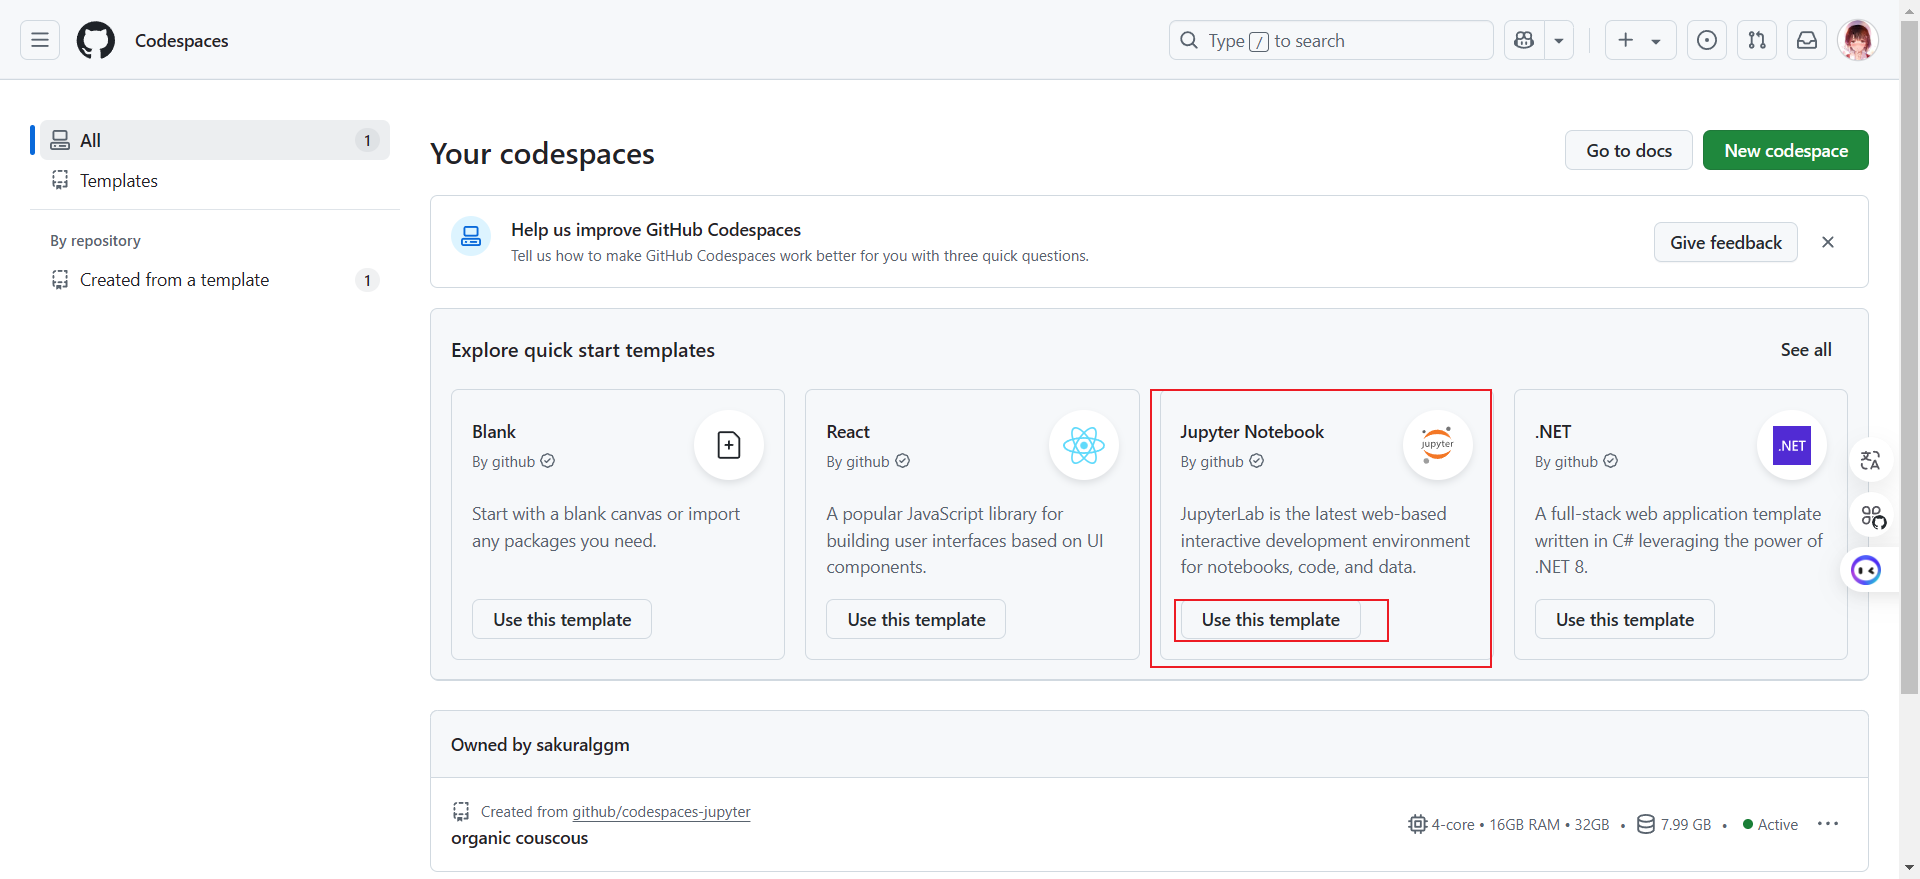Click the github author link under React
The image size is (1920, 879).
867,461
